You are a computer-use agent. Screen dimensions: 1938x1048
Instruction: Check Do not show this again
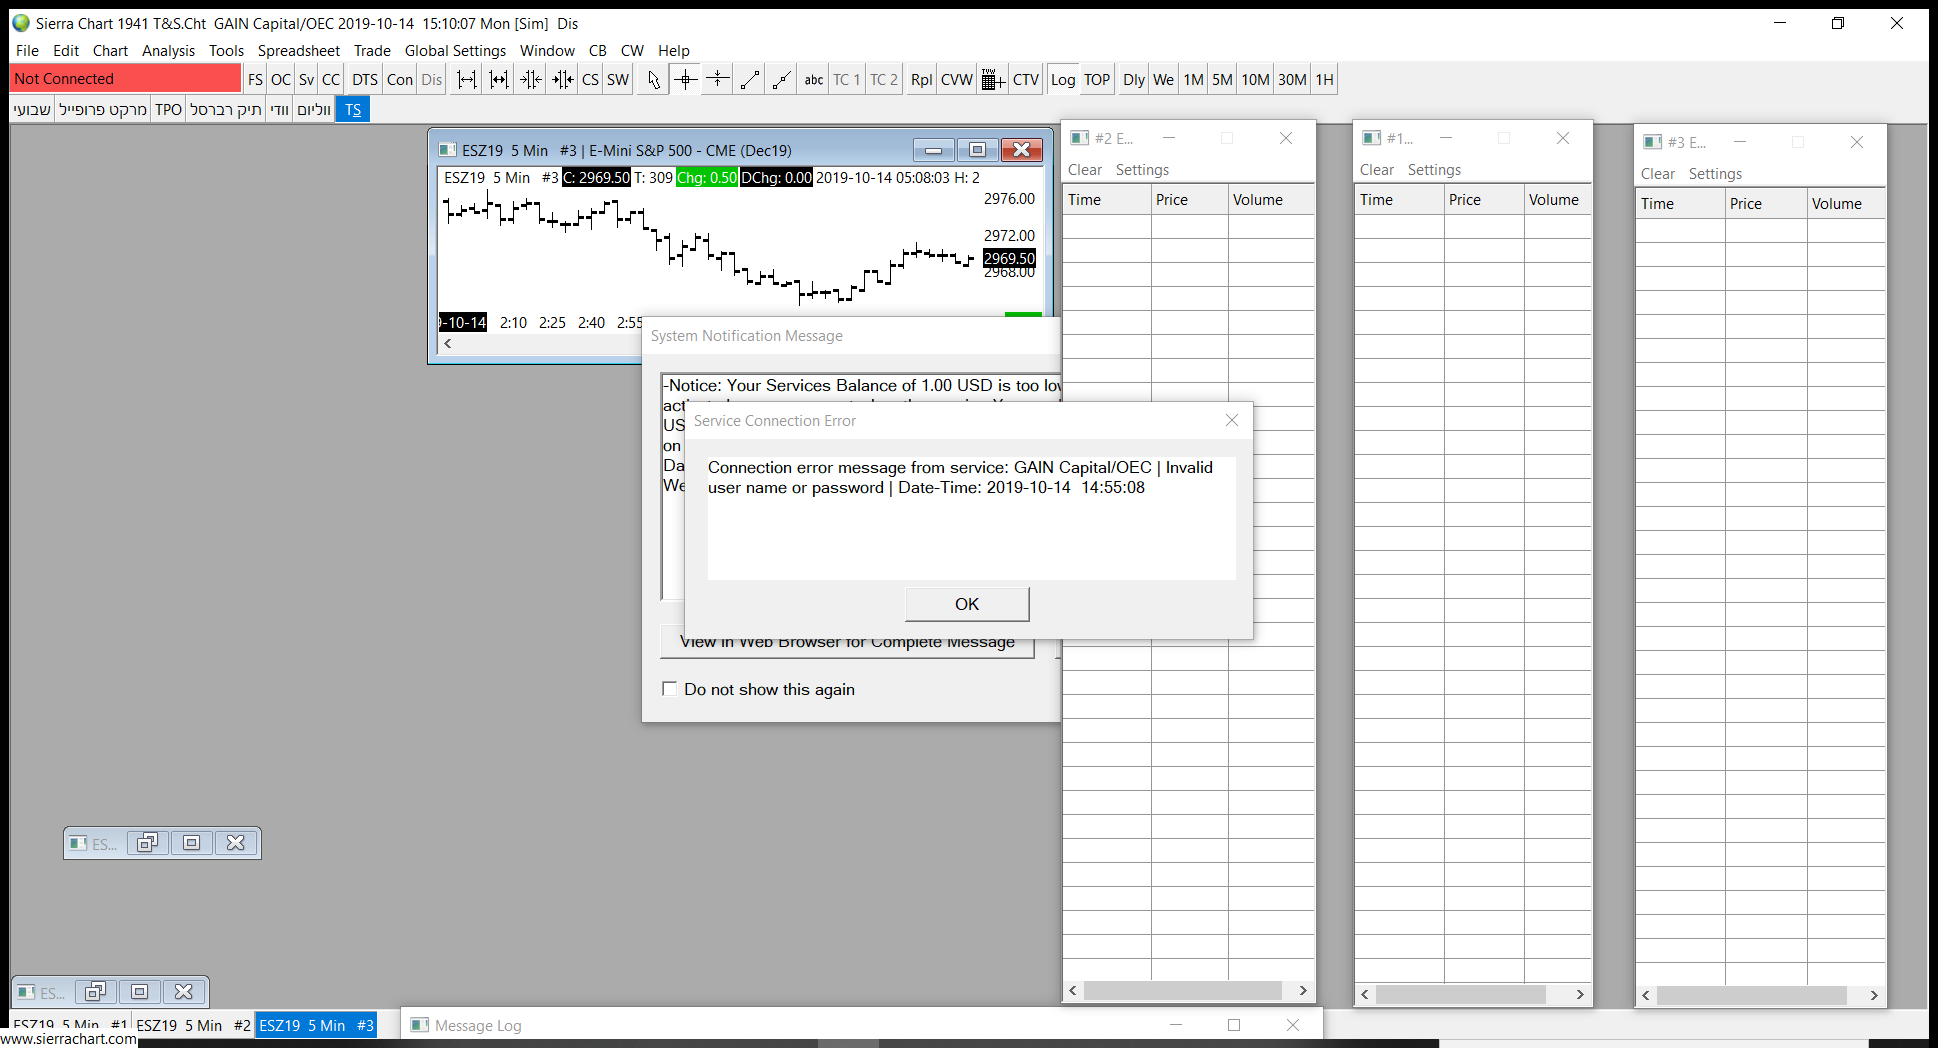pos(670,689)
